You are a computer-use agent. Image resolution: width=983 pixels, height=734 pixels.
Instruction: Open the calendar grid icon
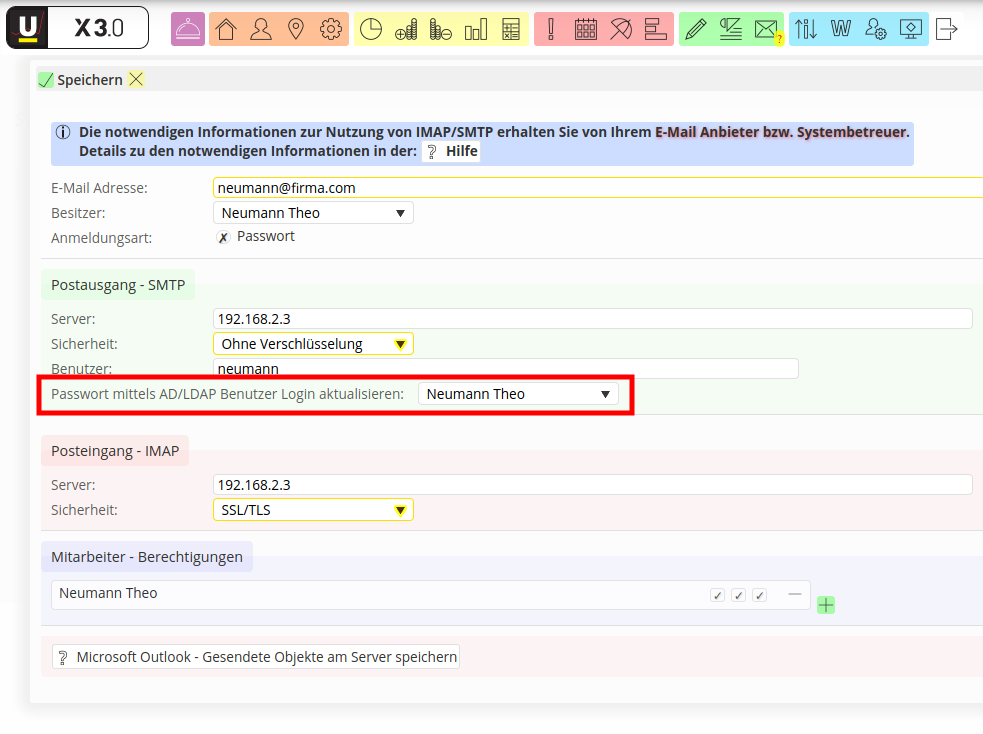pos(586,29)
